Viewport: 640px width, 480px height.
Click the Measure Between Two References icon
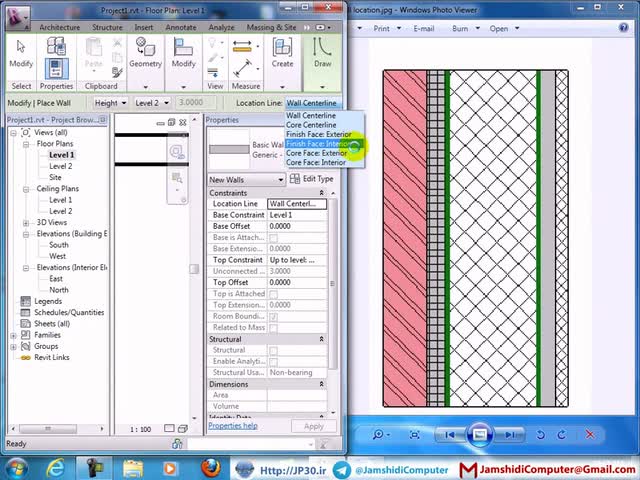(242, 68)
